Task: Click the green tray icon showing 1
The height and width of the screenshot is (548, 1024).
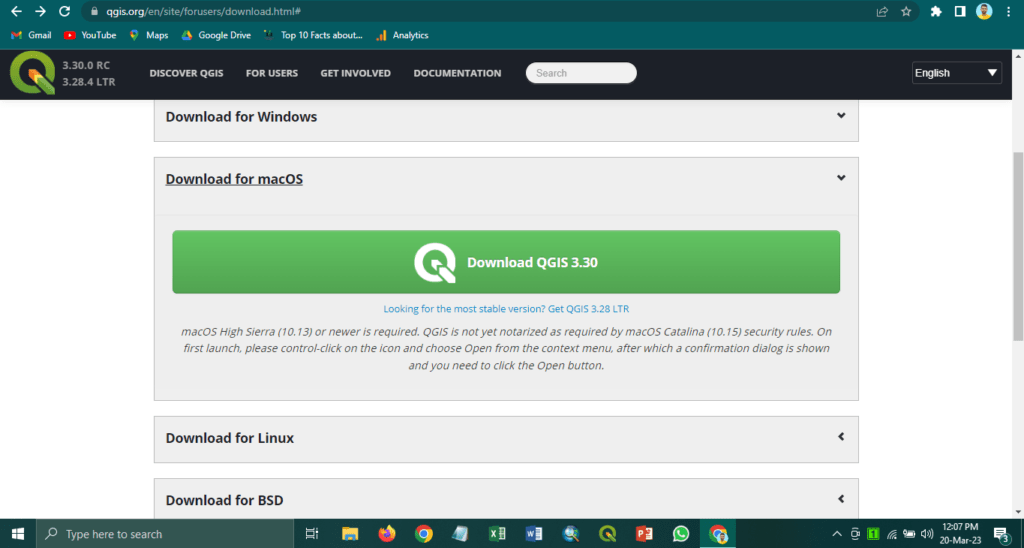Action: 873,534
